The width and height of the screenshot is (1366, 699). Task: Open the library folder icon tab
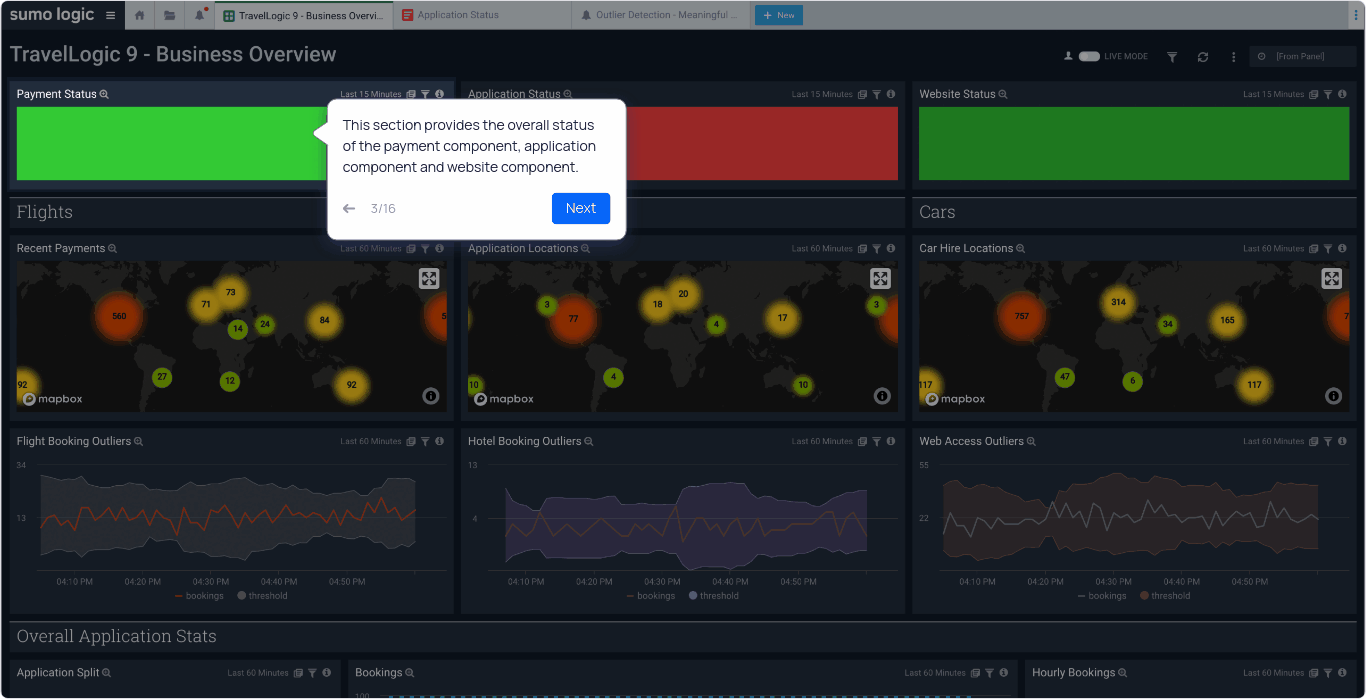pyautogui.click(x=170, y=15)
